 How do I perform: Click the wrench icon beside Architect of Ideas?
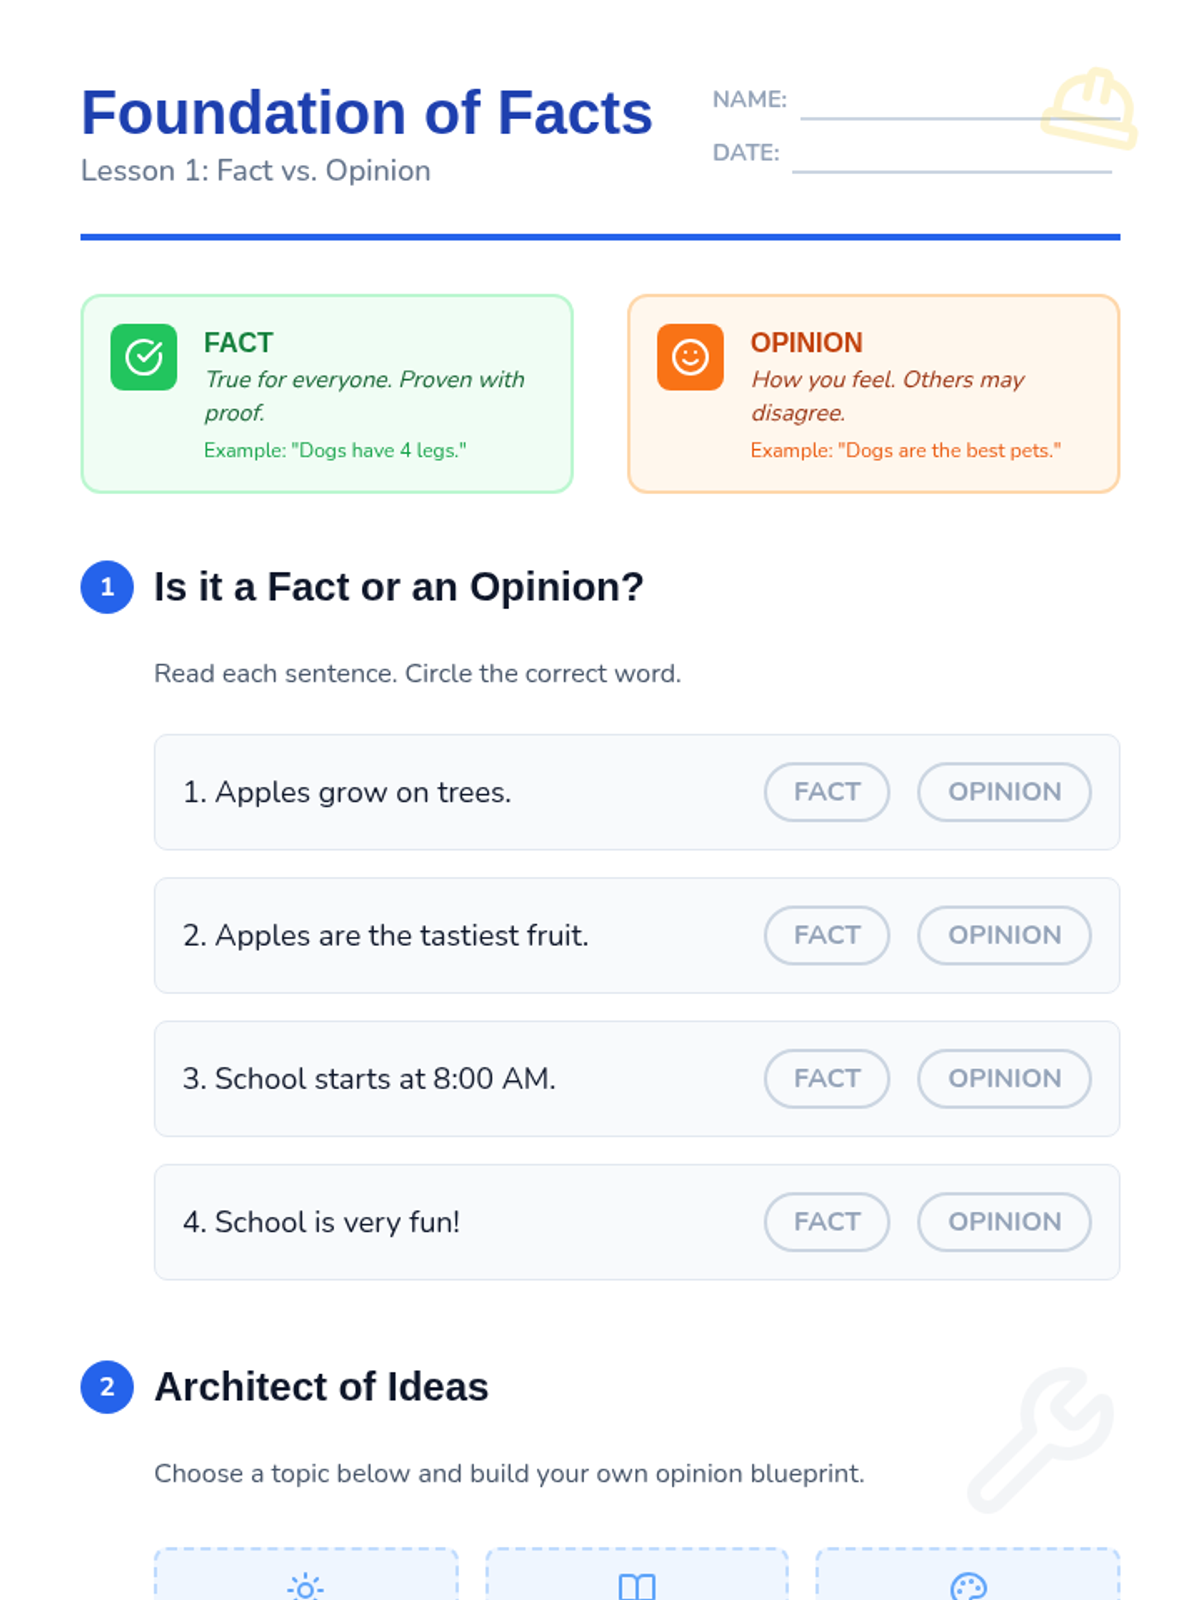pos(1042,1439)
